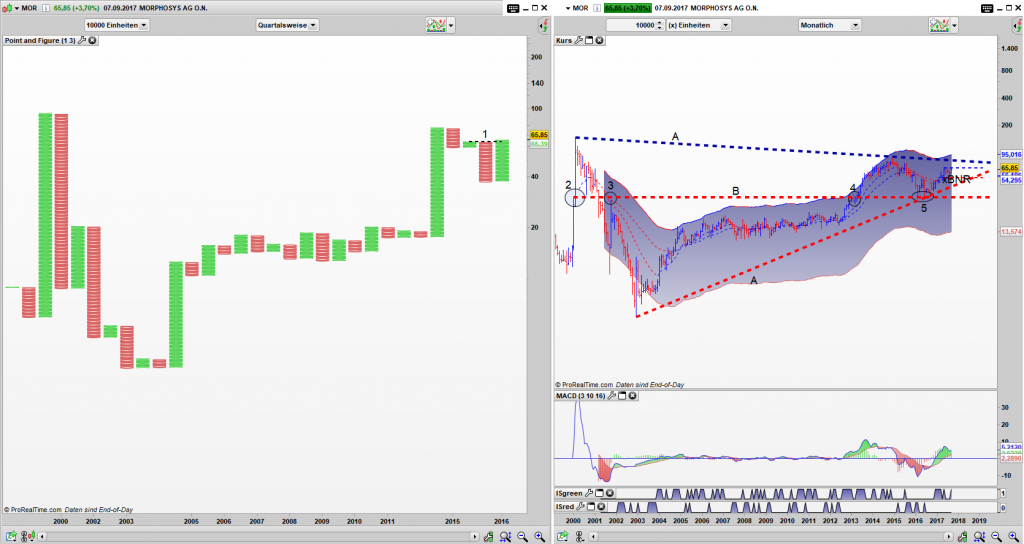Click chart wrench settings icon at left window bottom
1024x544 pixels.
[x=488, y=536]
